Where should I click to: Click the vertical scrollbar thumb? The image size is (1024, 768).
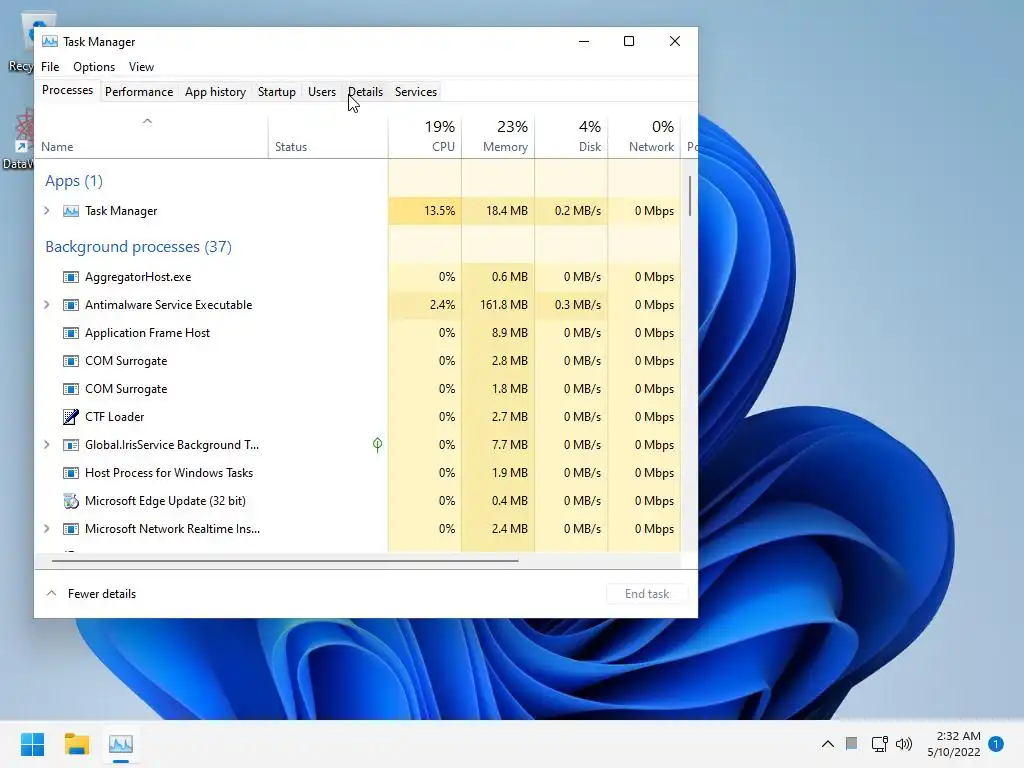coord(690,196)
